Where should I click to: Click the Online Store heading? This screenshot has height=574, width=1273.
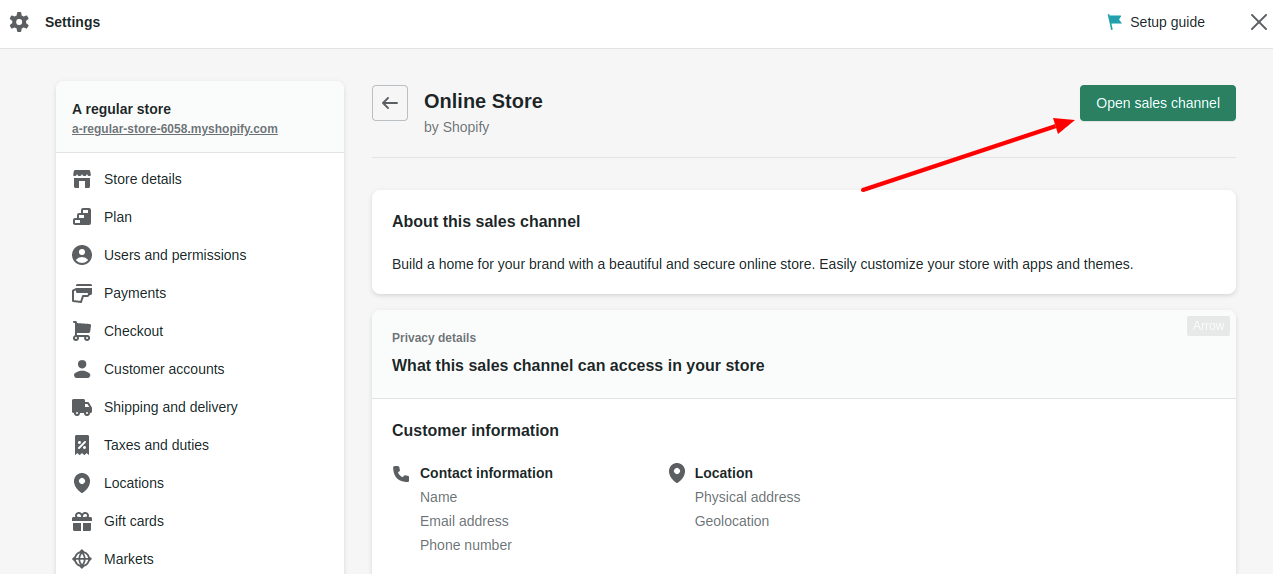[x=483, y=101]
